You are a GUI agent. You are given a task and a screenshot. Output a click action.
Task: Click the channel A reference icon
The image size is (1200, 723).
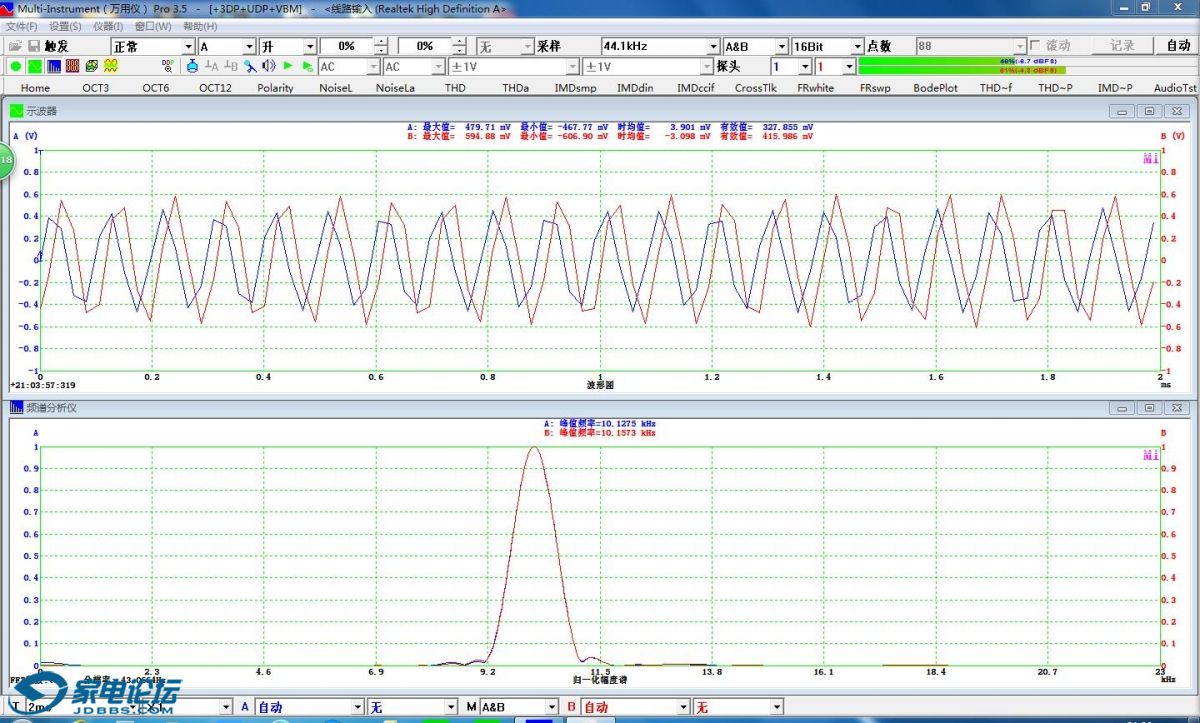pyautogui.click(x=211, y=66)
